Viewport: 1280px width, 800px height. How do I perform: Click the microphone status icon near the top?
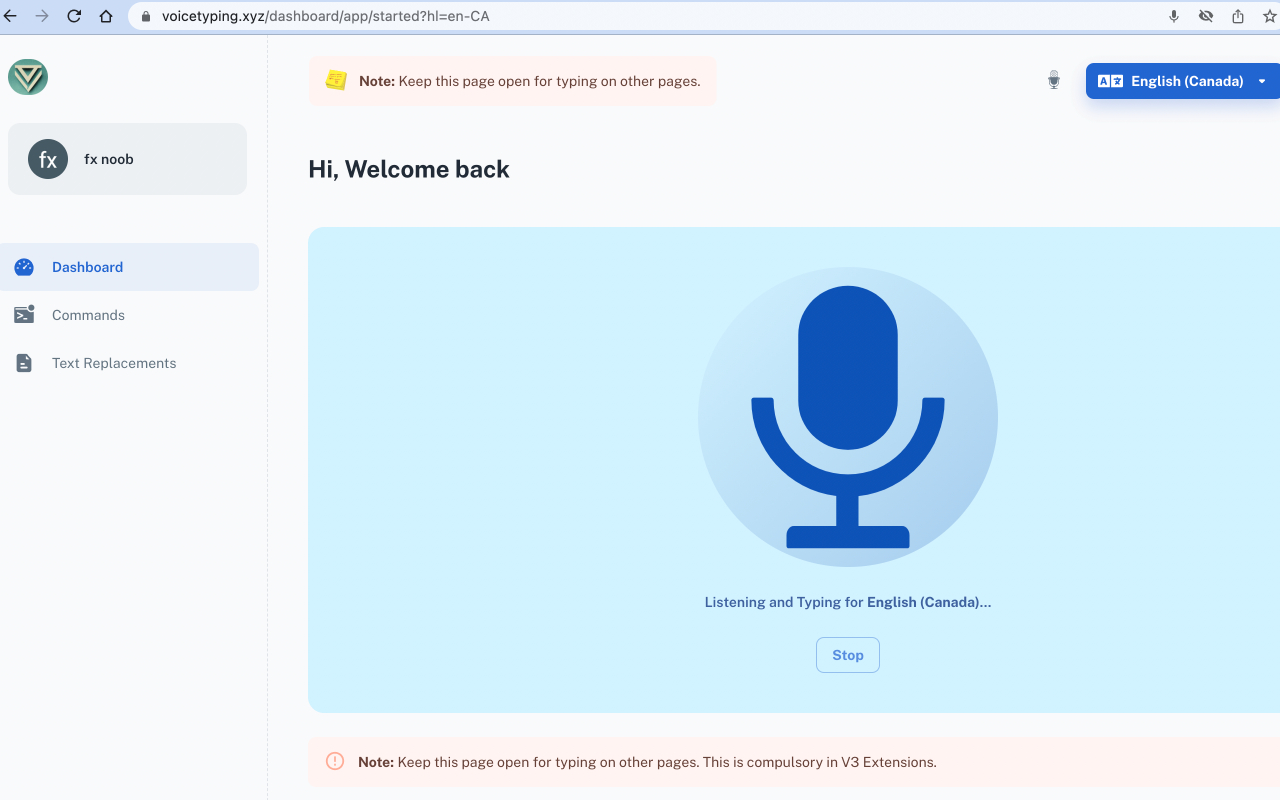tap(1053, 79)
